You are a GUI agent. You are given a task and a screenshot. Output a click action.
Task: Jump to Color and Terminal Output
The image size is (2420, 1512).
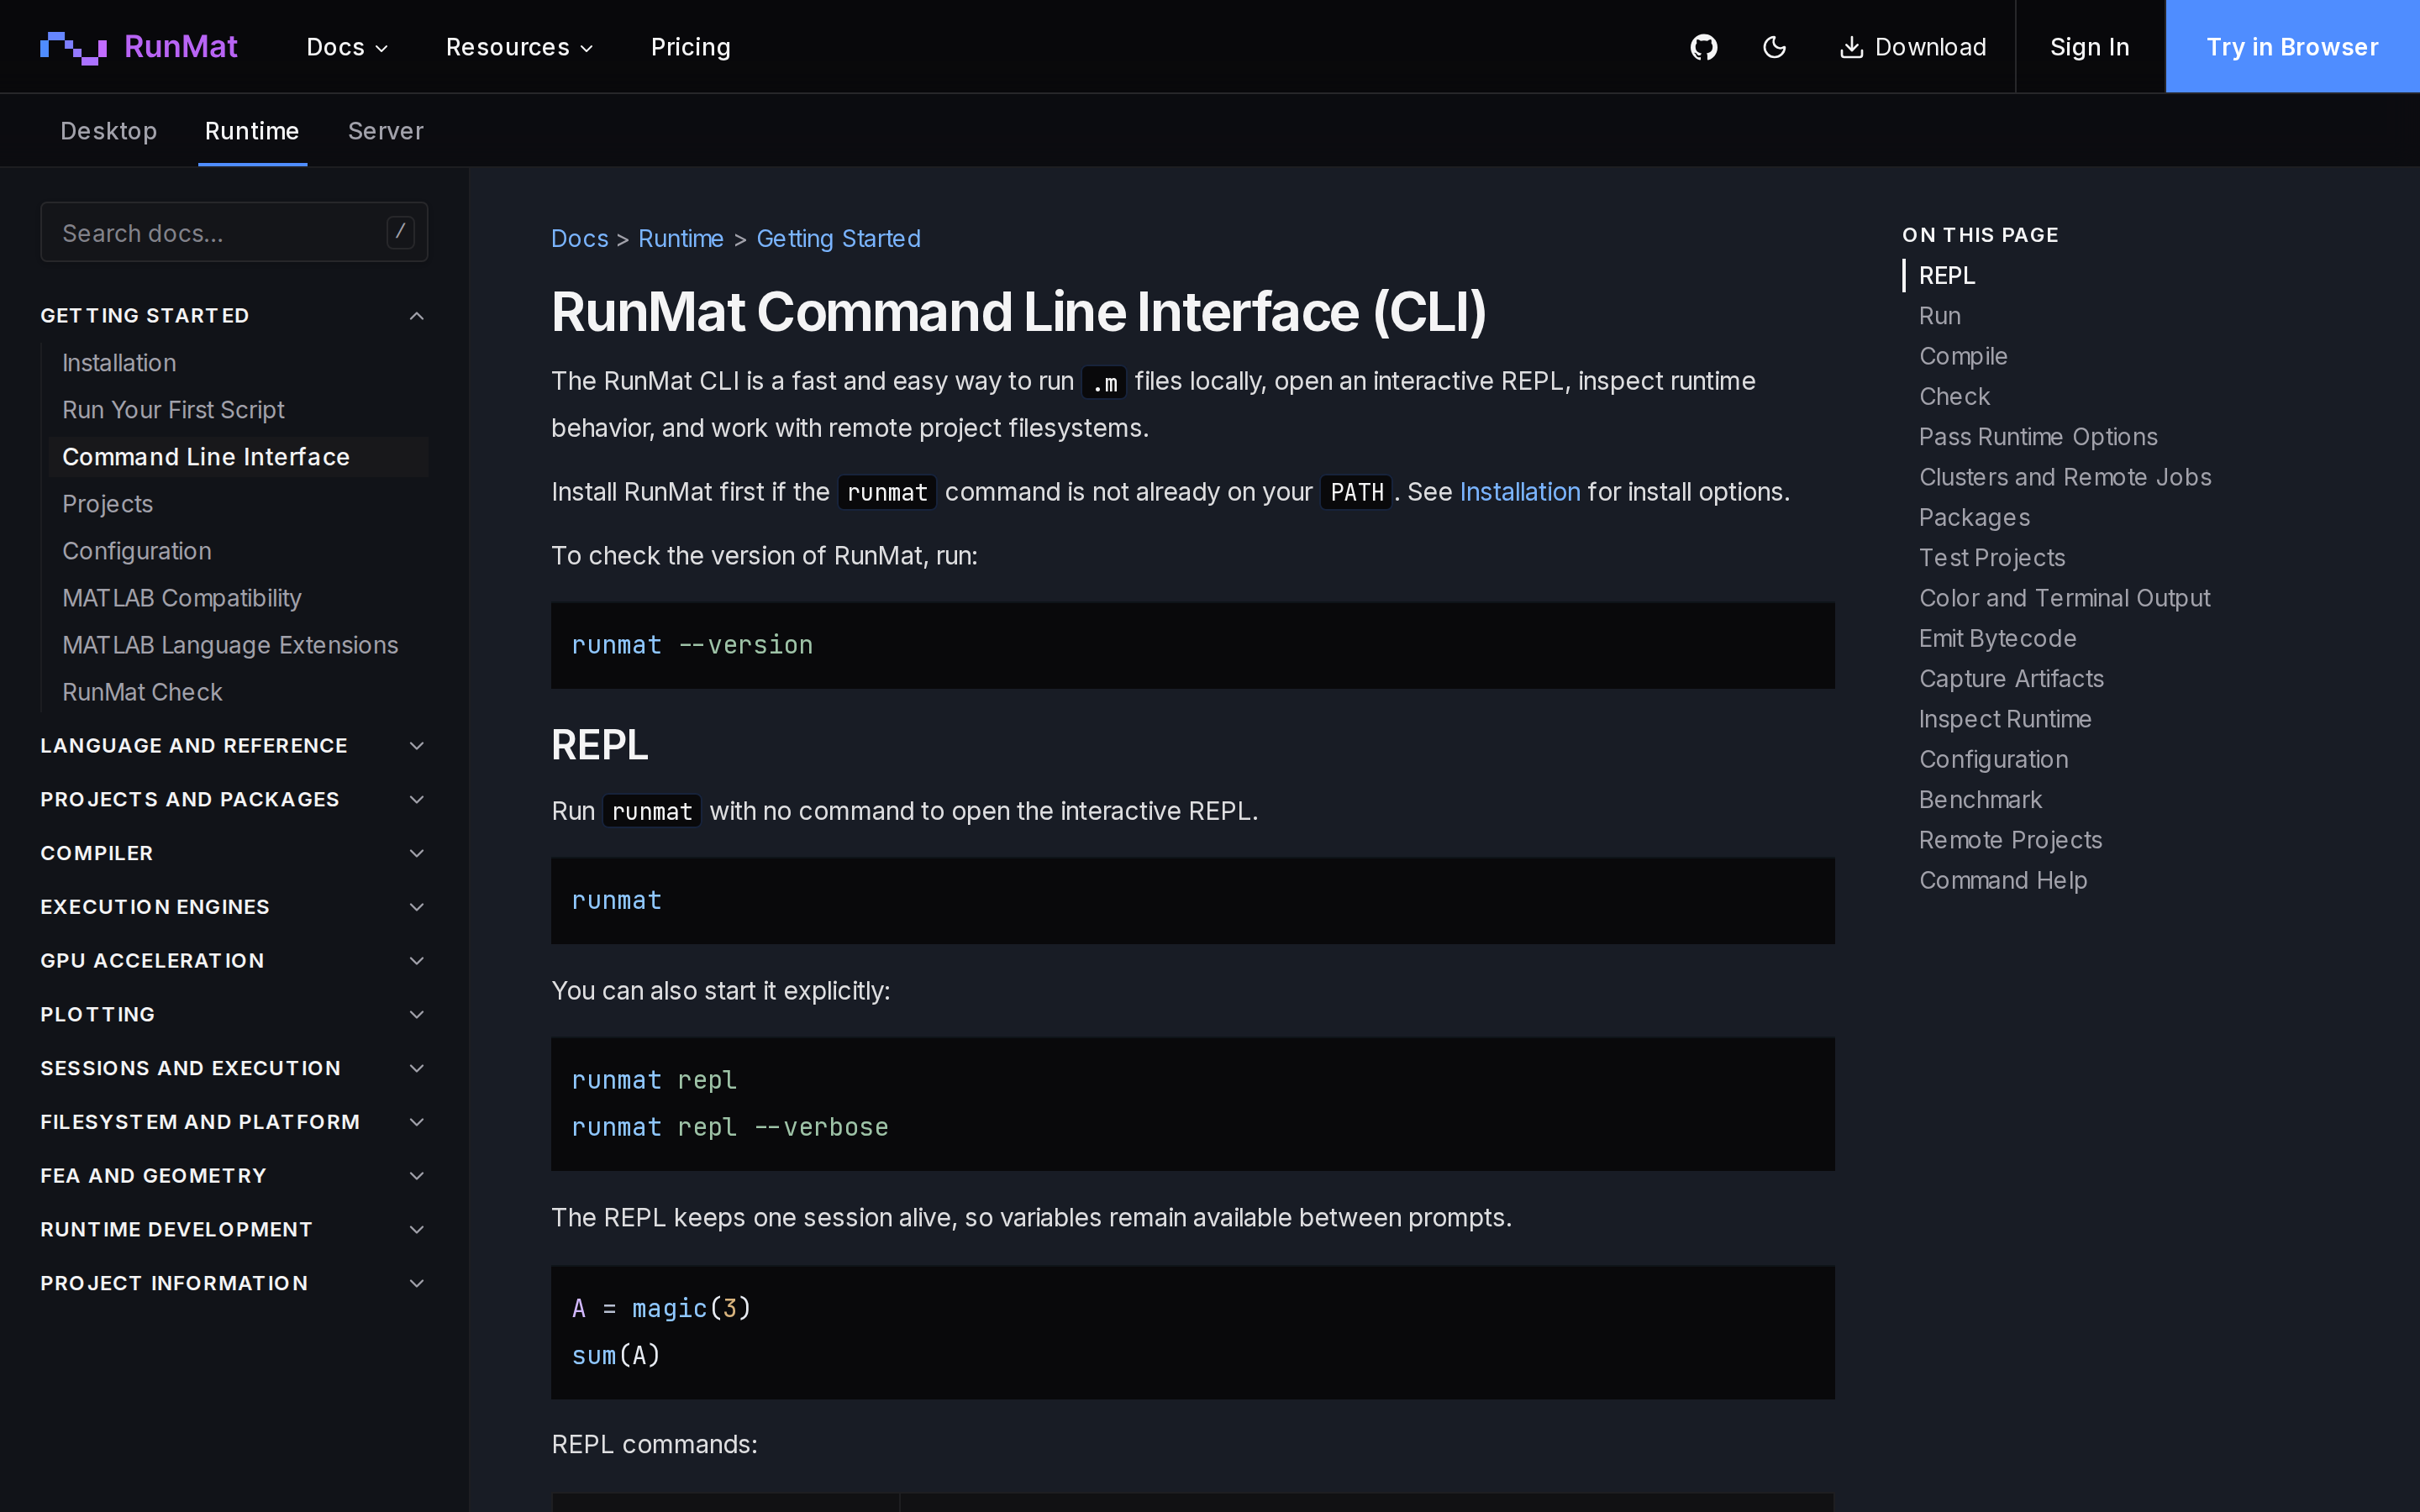point(2064,599)
